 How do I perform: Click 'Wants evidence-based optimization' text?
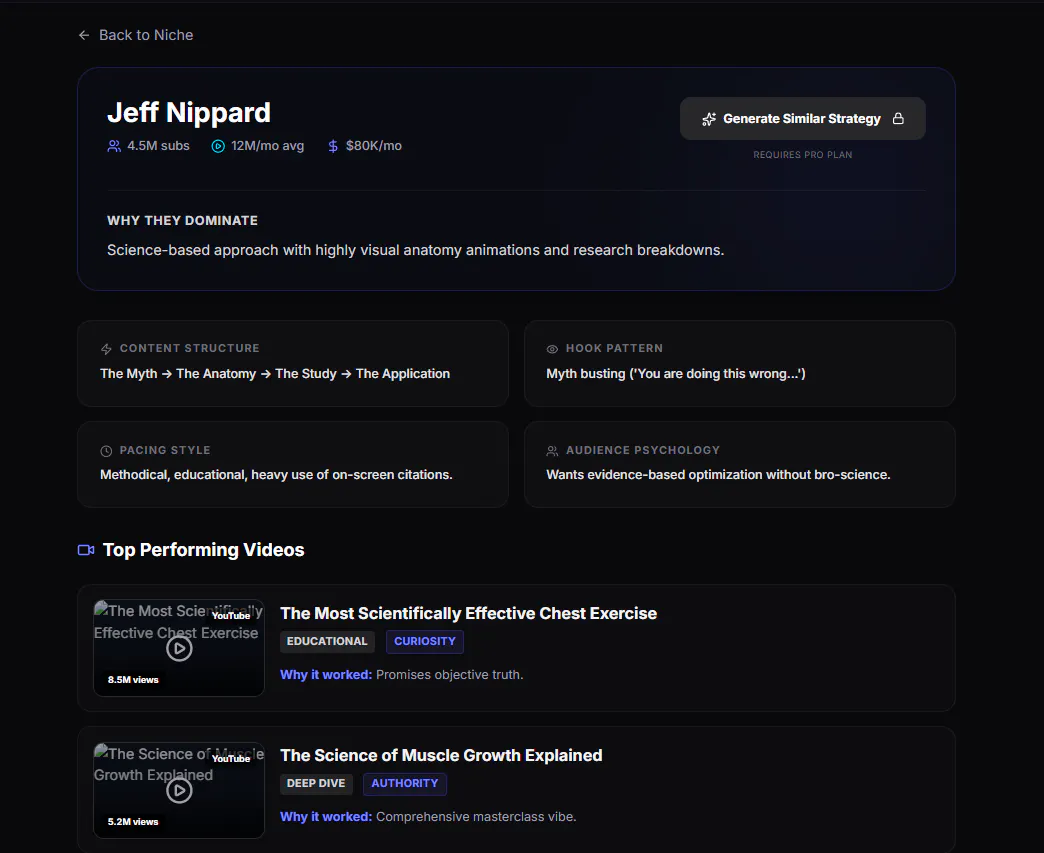coord(718,475)
